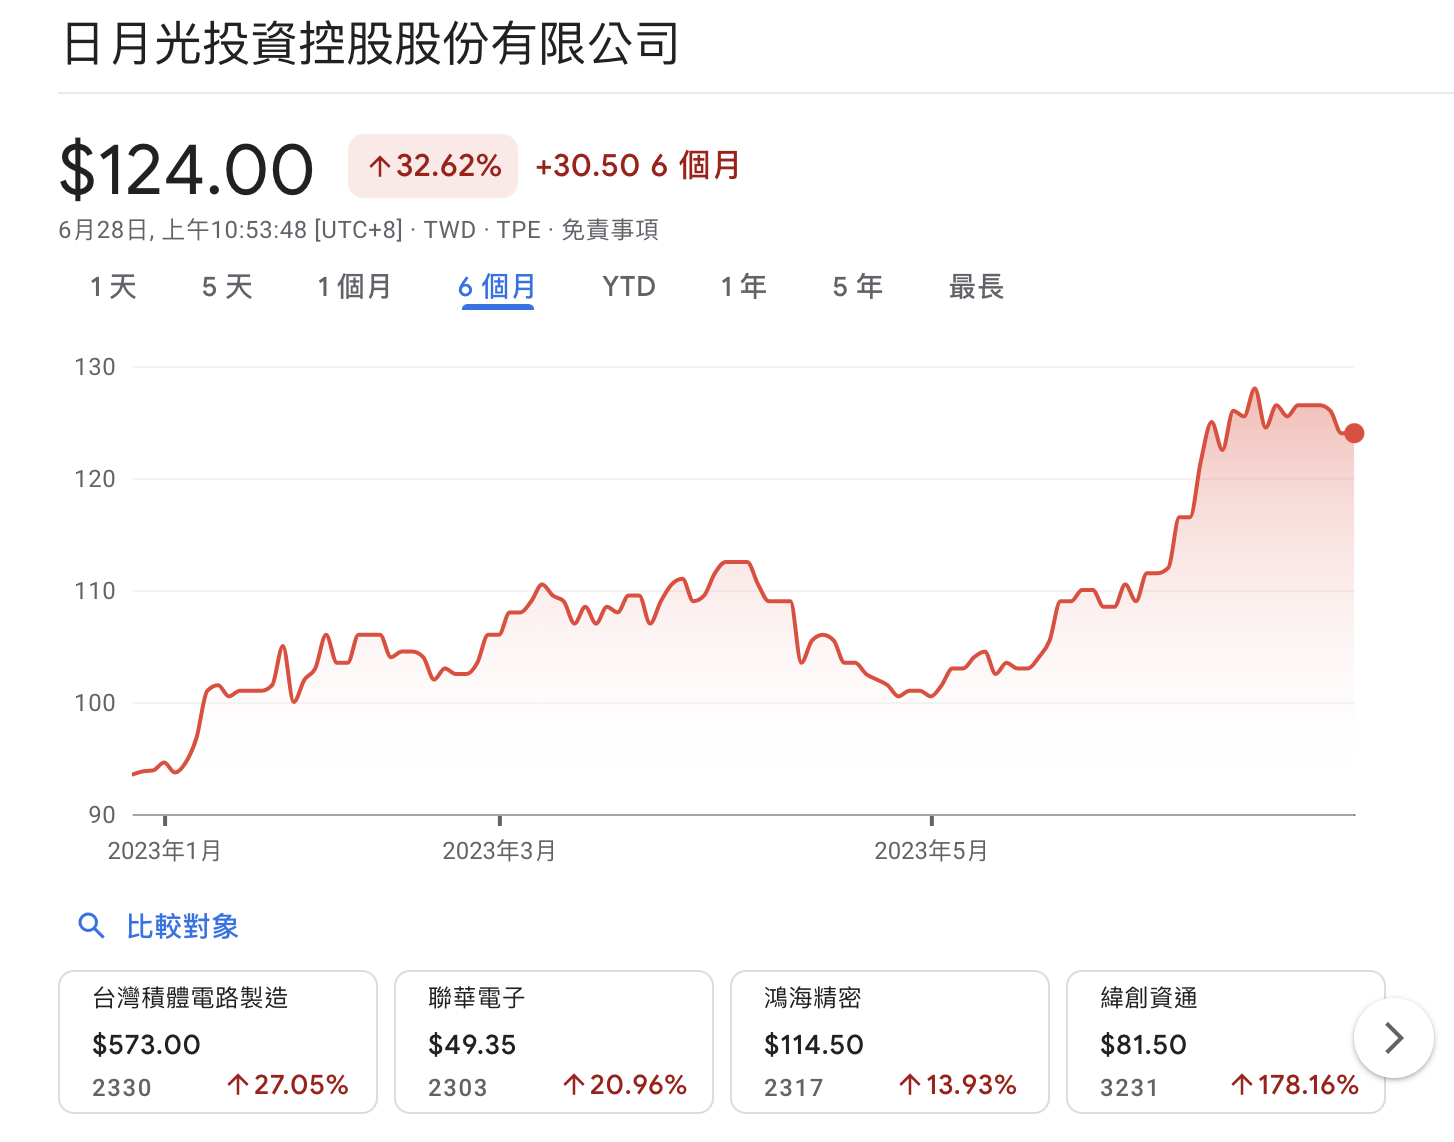The height and width of the screenshot is (1142, 1454).
Task: Click the $81.50 price text
Action: [1143, 1045]
